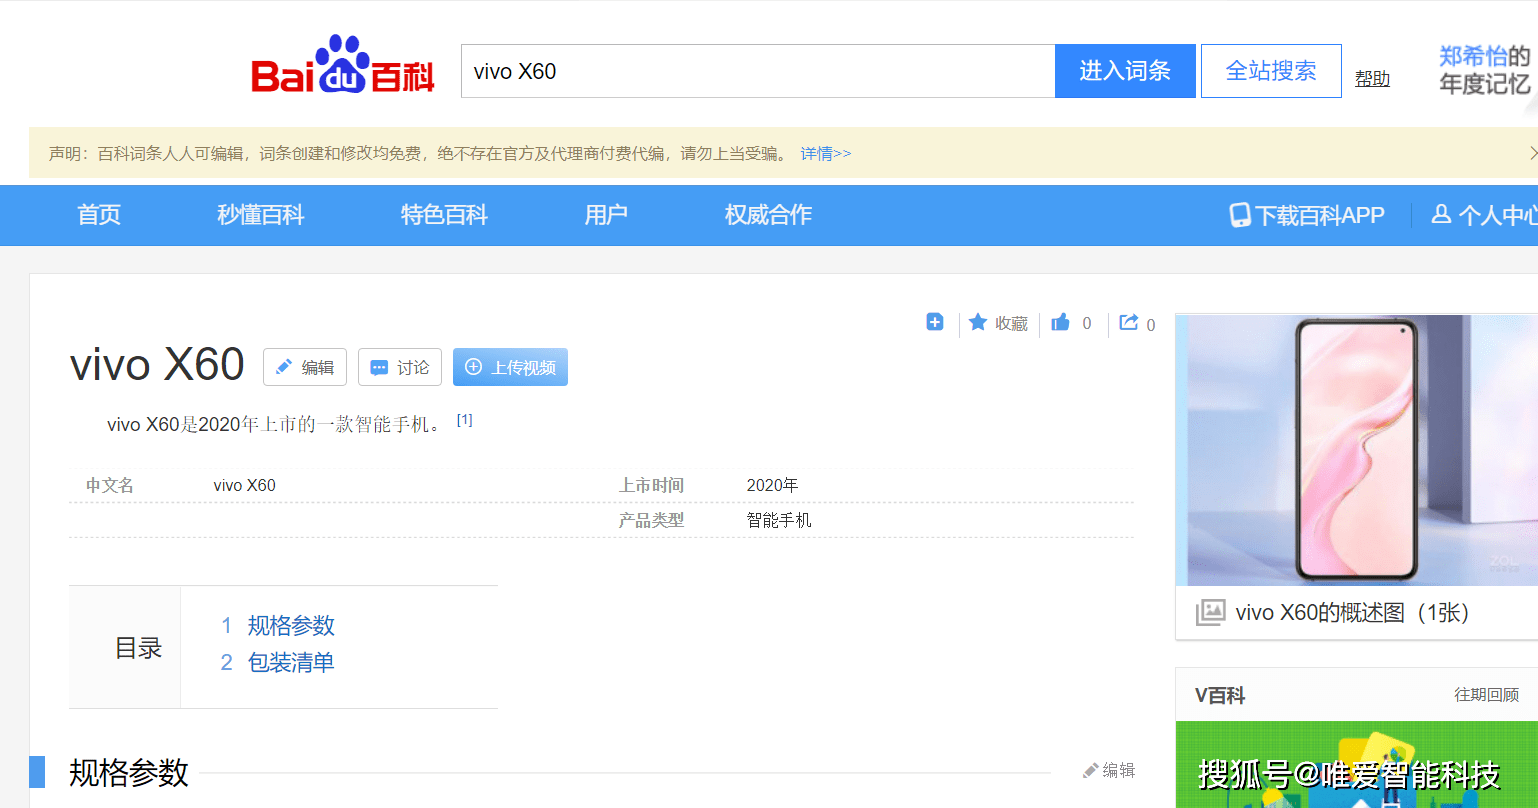Select 秒懂百科 in navigation bar

[260, 215]
